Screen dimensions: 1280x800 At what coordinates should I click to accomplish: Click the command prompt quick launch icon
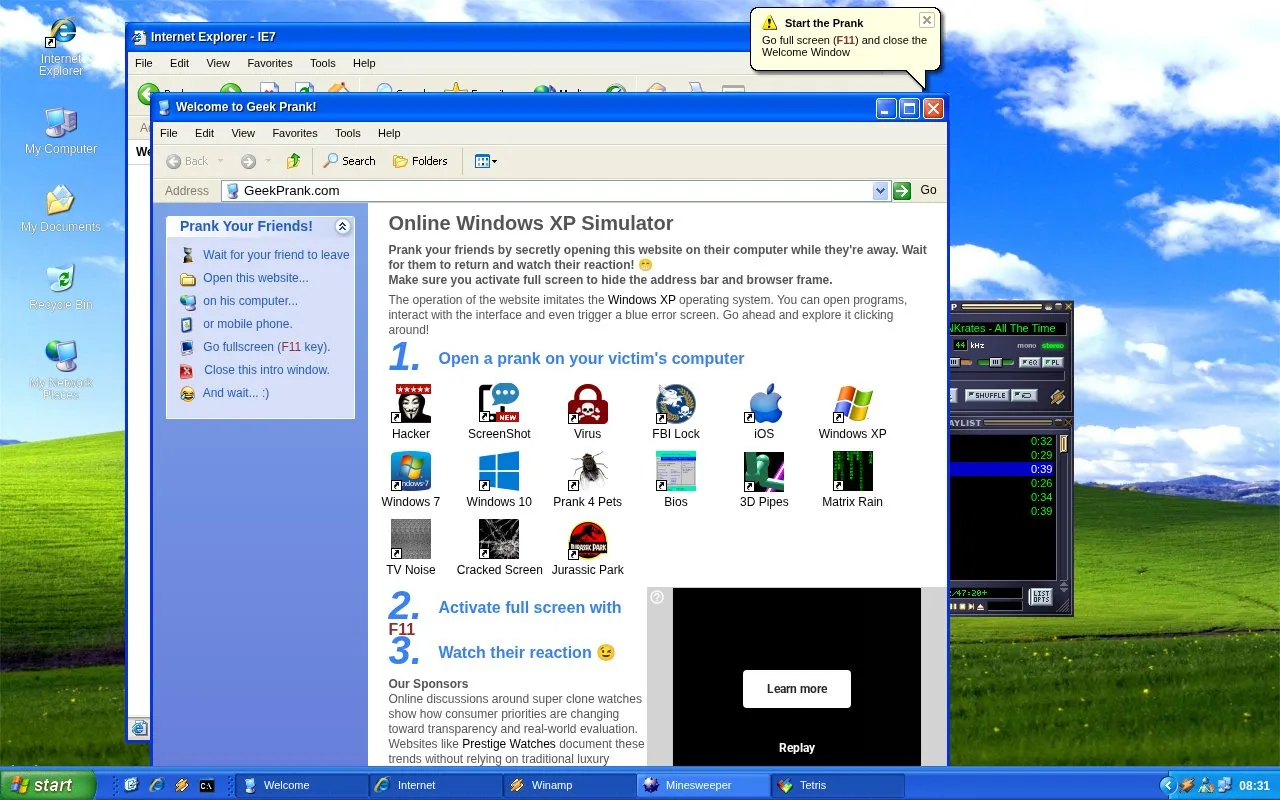[x=207, y=786]
